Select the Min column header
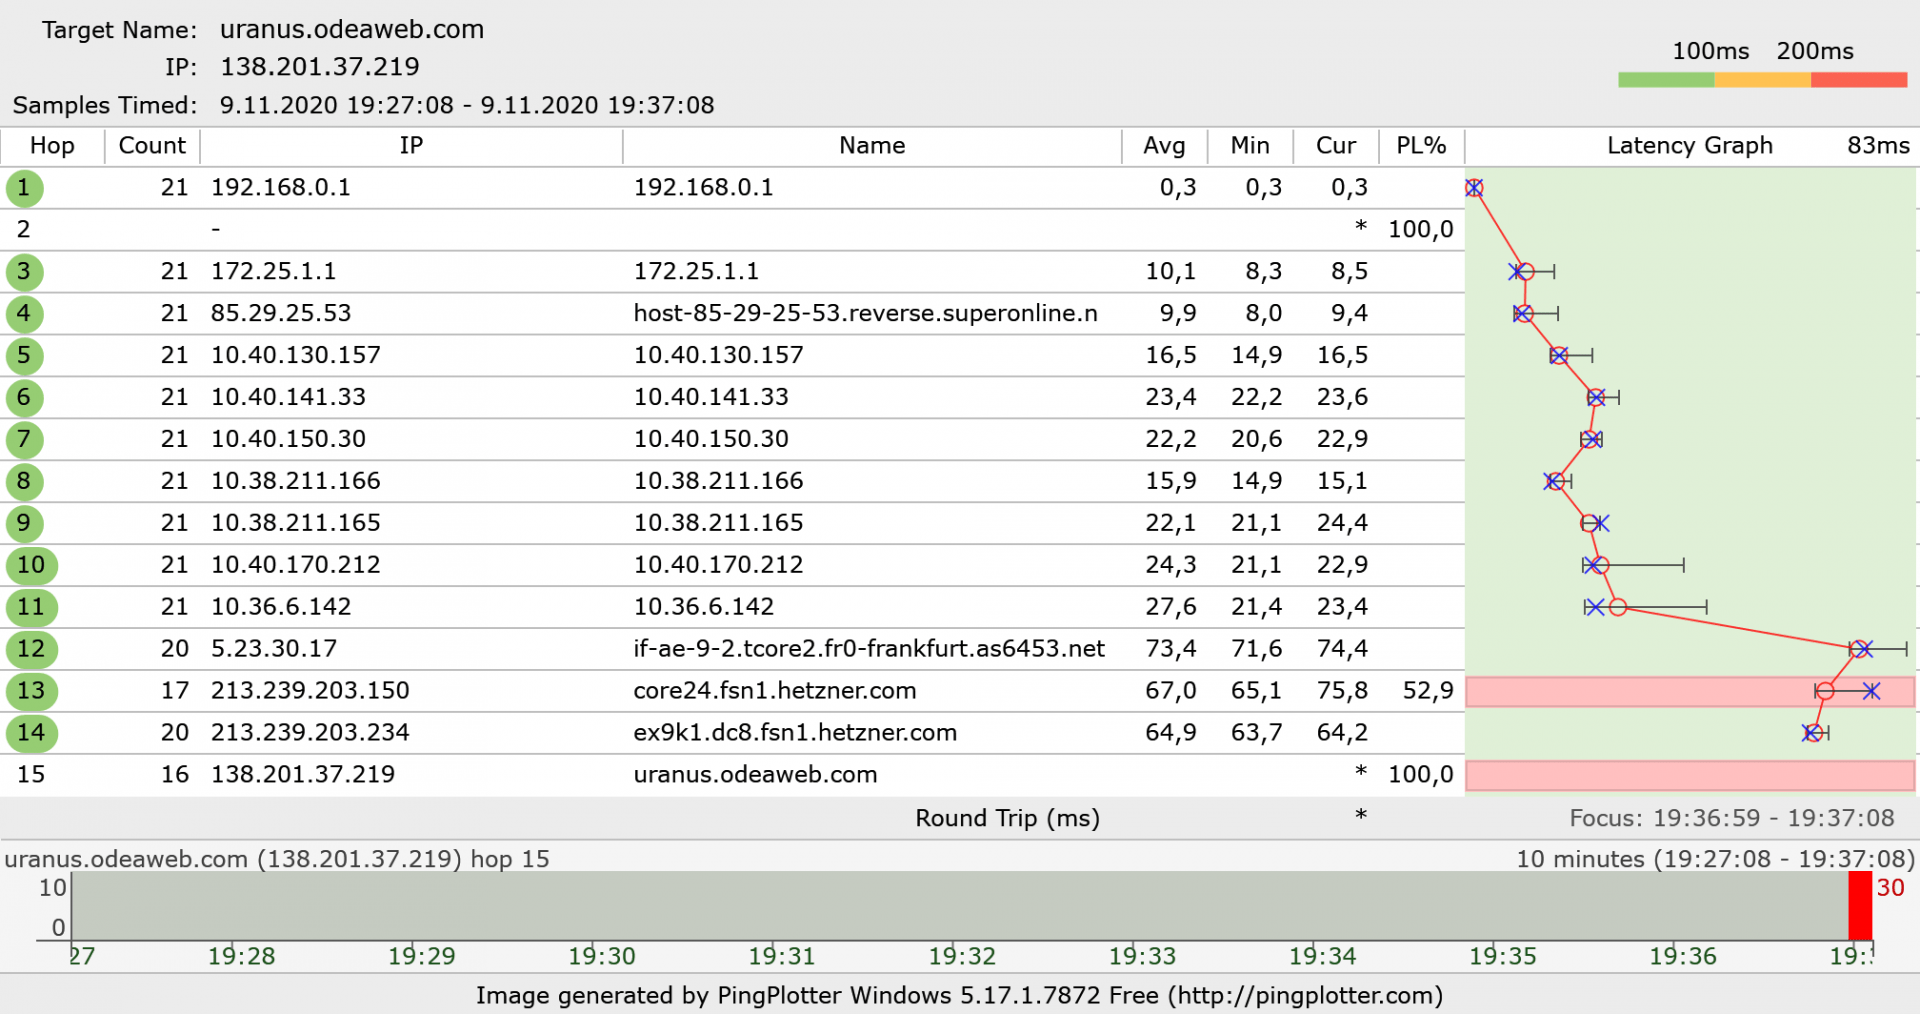This screenshot has height=1014, width=1920. pos(1250,146)
